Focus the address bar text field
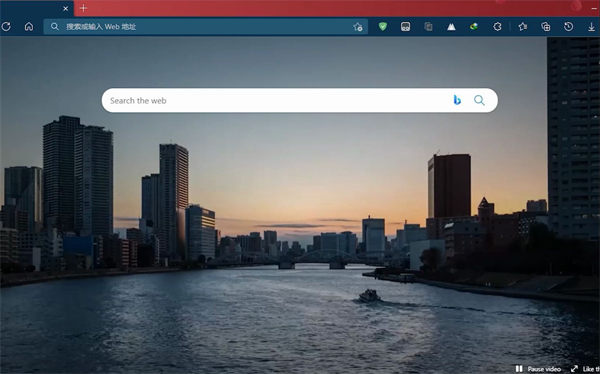The image size is (600, 374). click(206, 26)
